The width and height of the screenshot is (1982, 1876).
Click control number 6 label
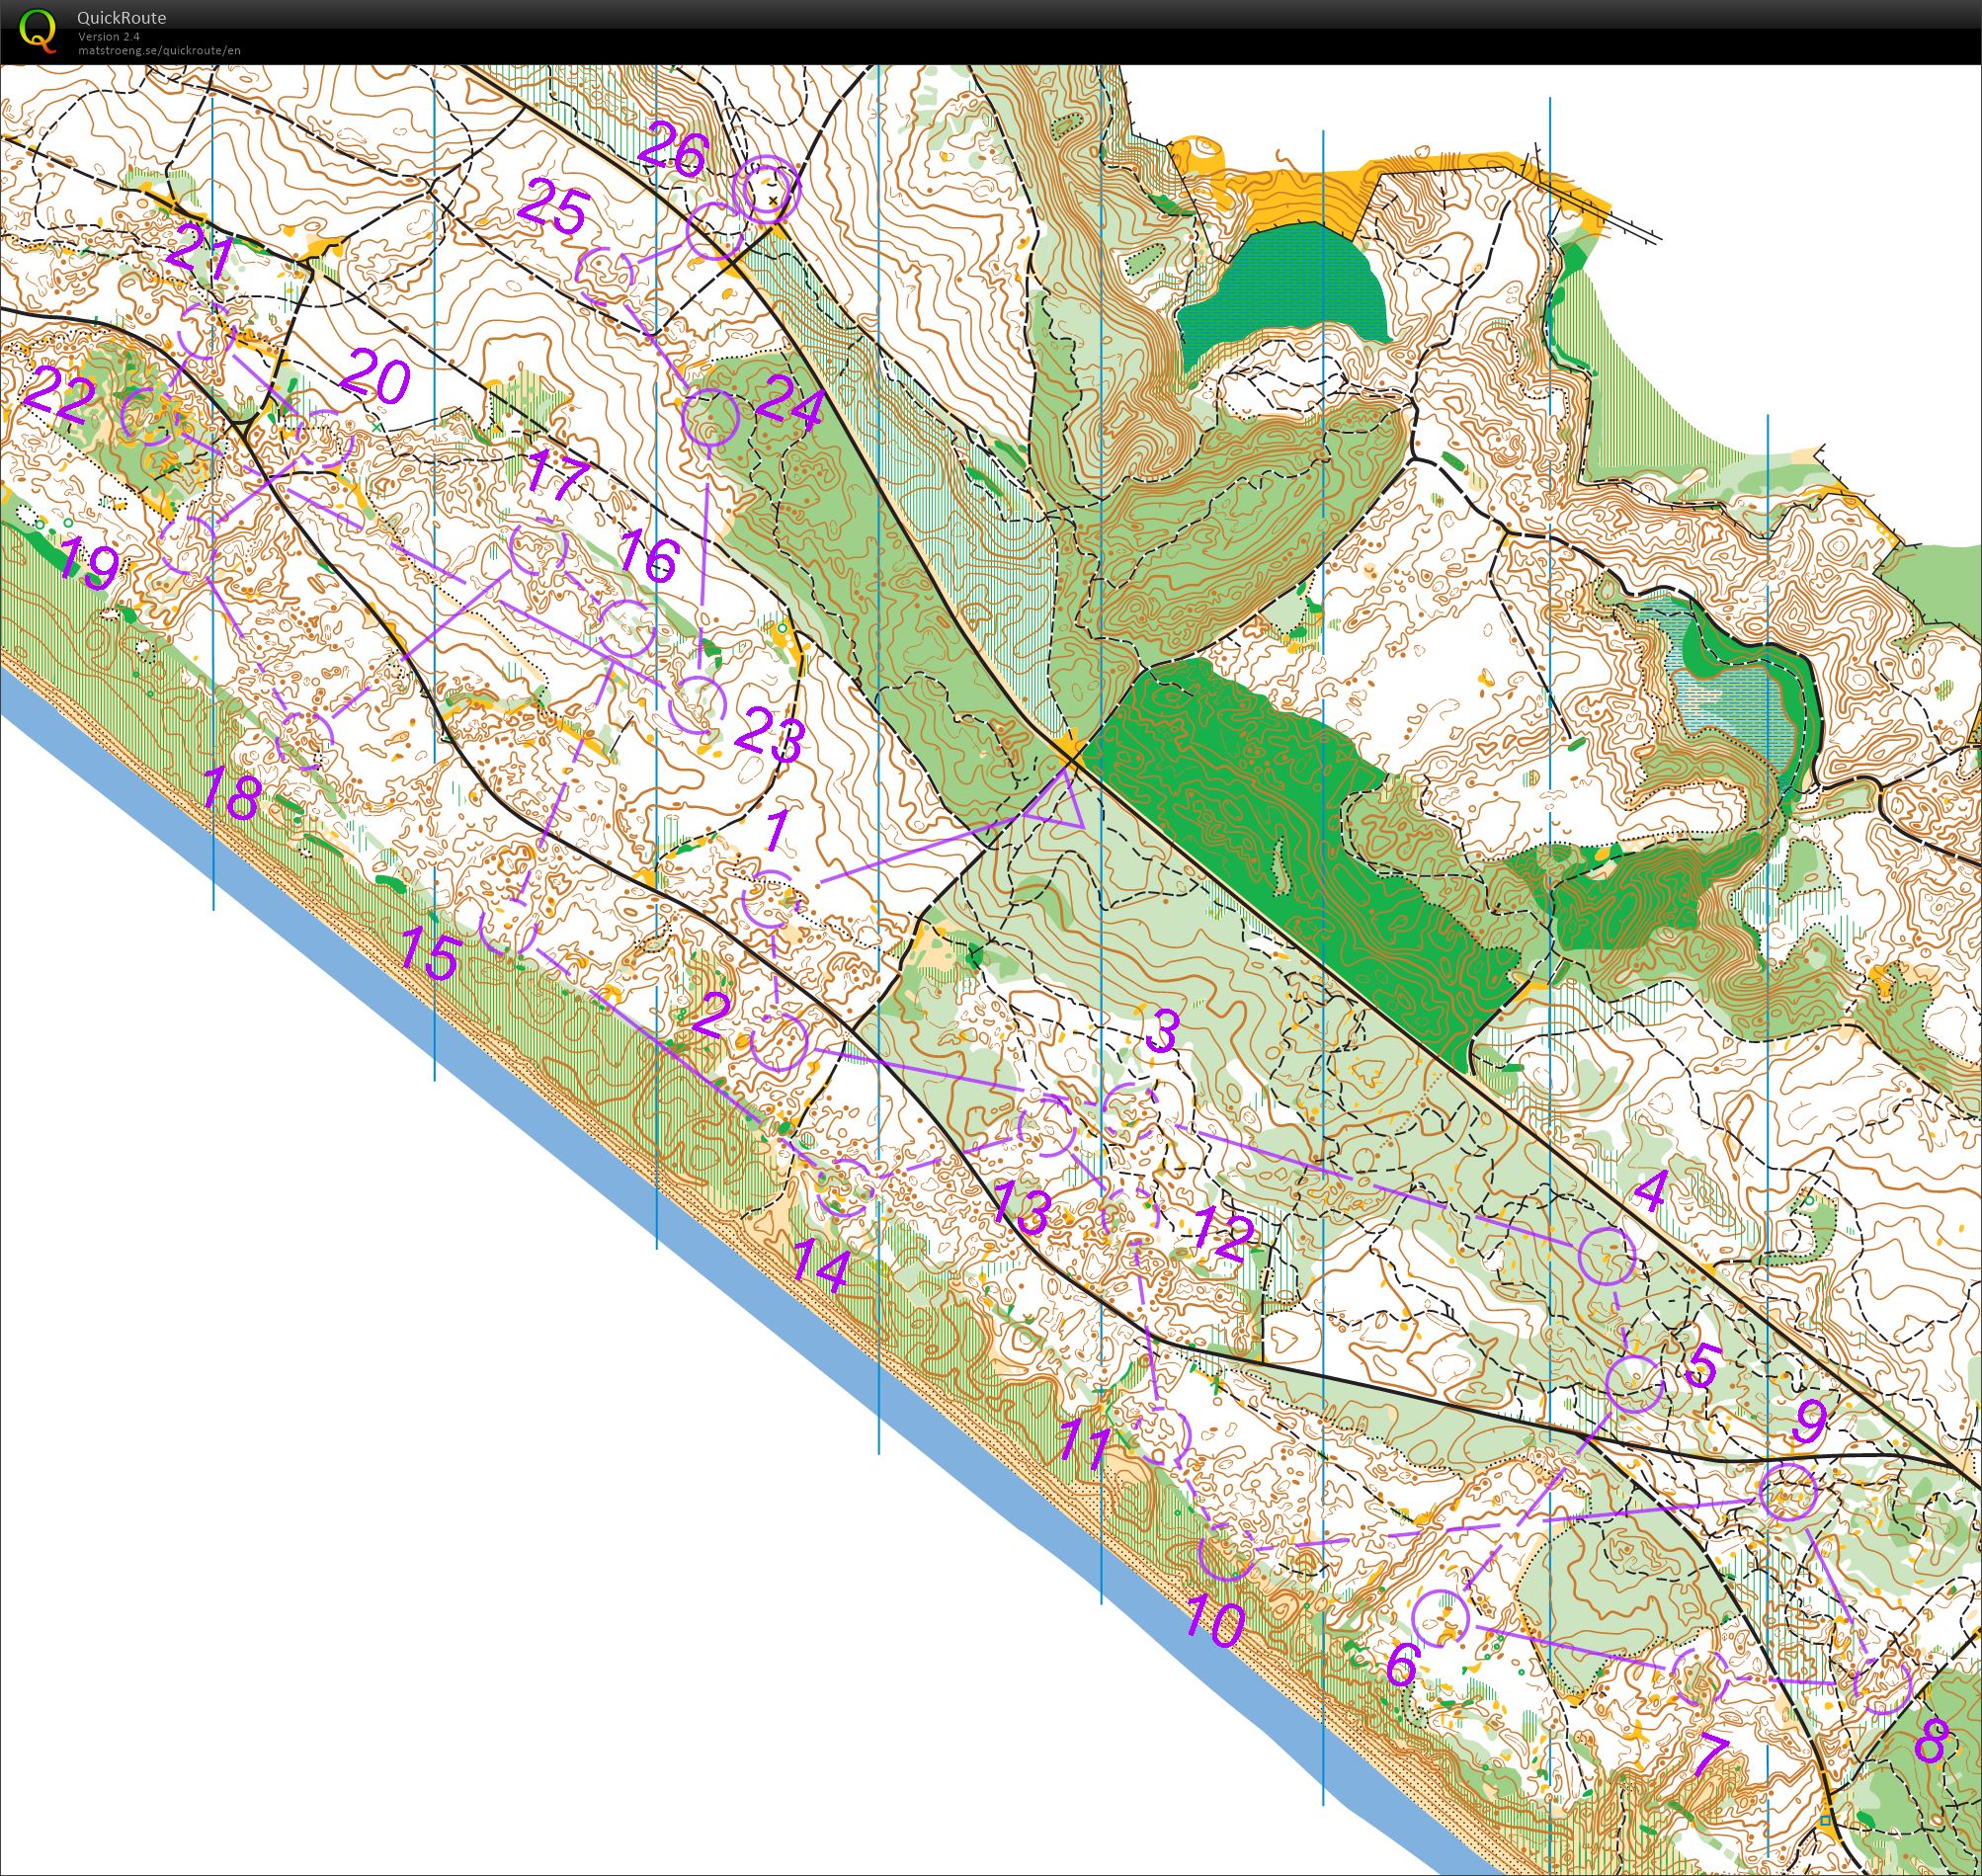pyautogui.click(x=1402, y=1665)
